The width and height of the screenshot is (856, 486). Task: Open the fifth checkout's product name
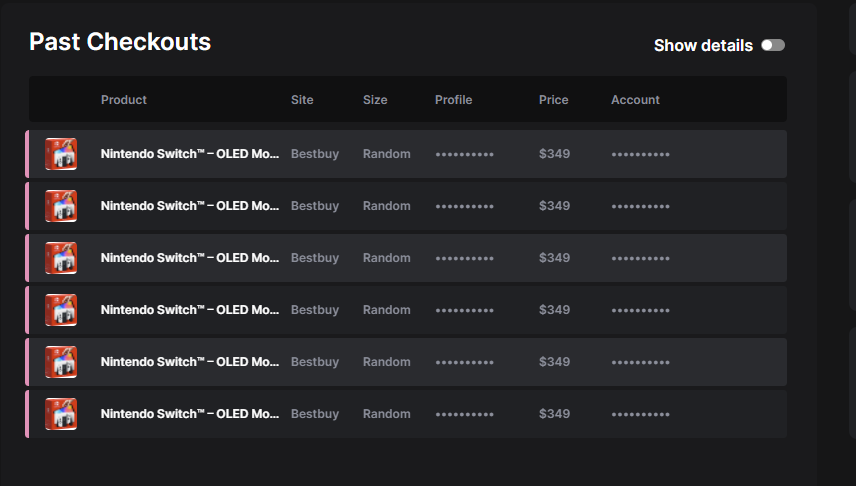coord(190,361)
